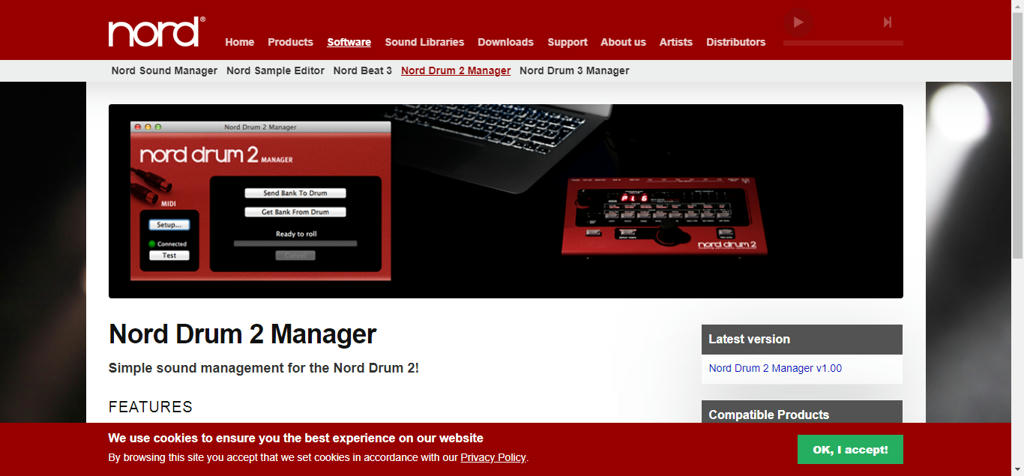Click the Nord Drum 2 Manager heading
Screen dimensions: 1024x476
click(242, 334)
